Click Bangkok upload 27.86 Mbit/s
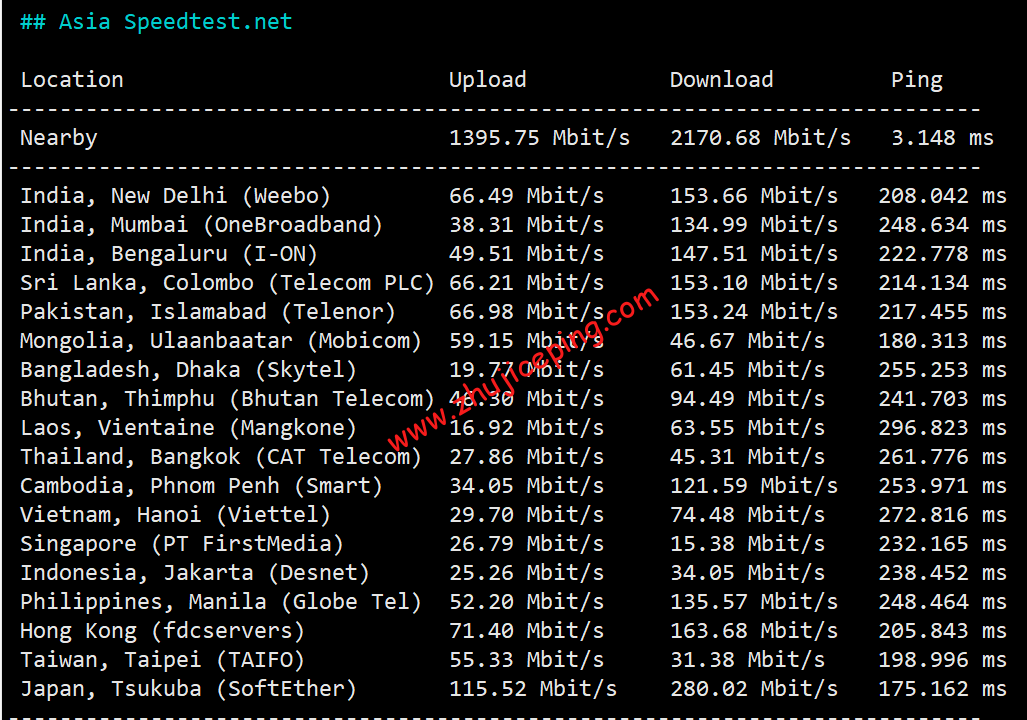 coord(527,457)
